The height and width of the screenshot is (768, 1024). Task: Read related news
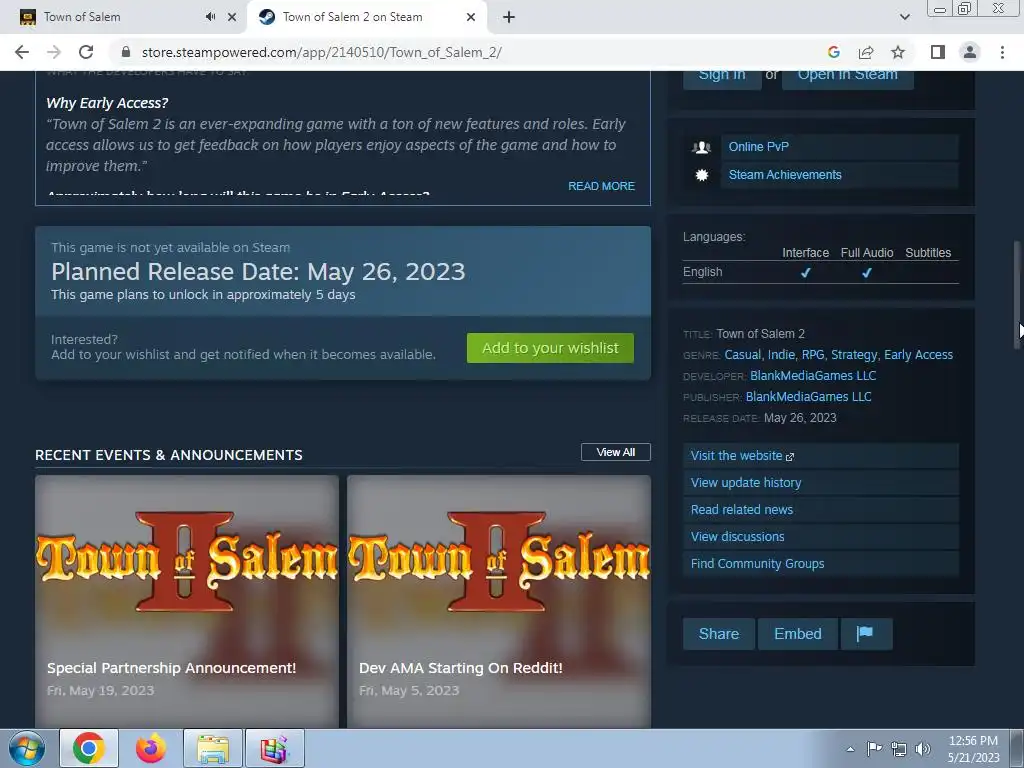(x=820, y=509)
